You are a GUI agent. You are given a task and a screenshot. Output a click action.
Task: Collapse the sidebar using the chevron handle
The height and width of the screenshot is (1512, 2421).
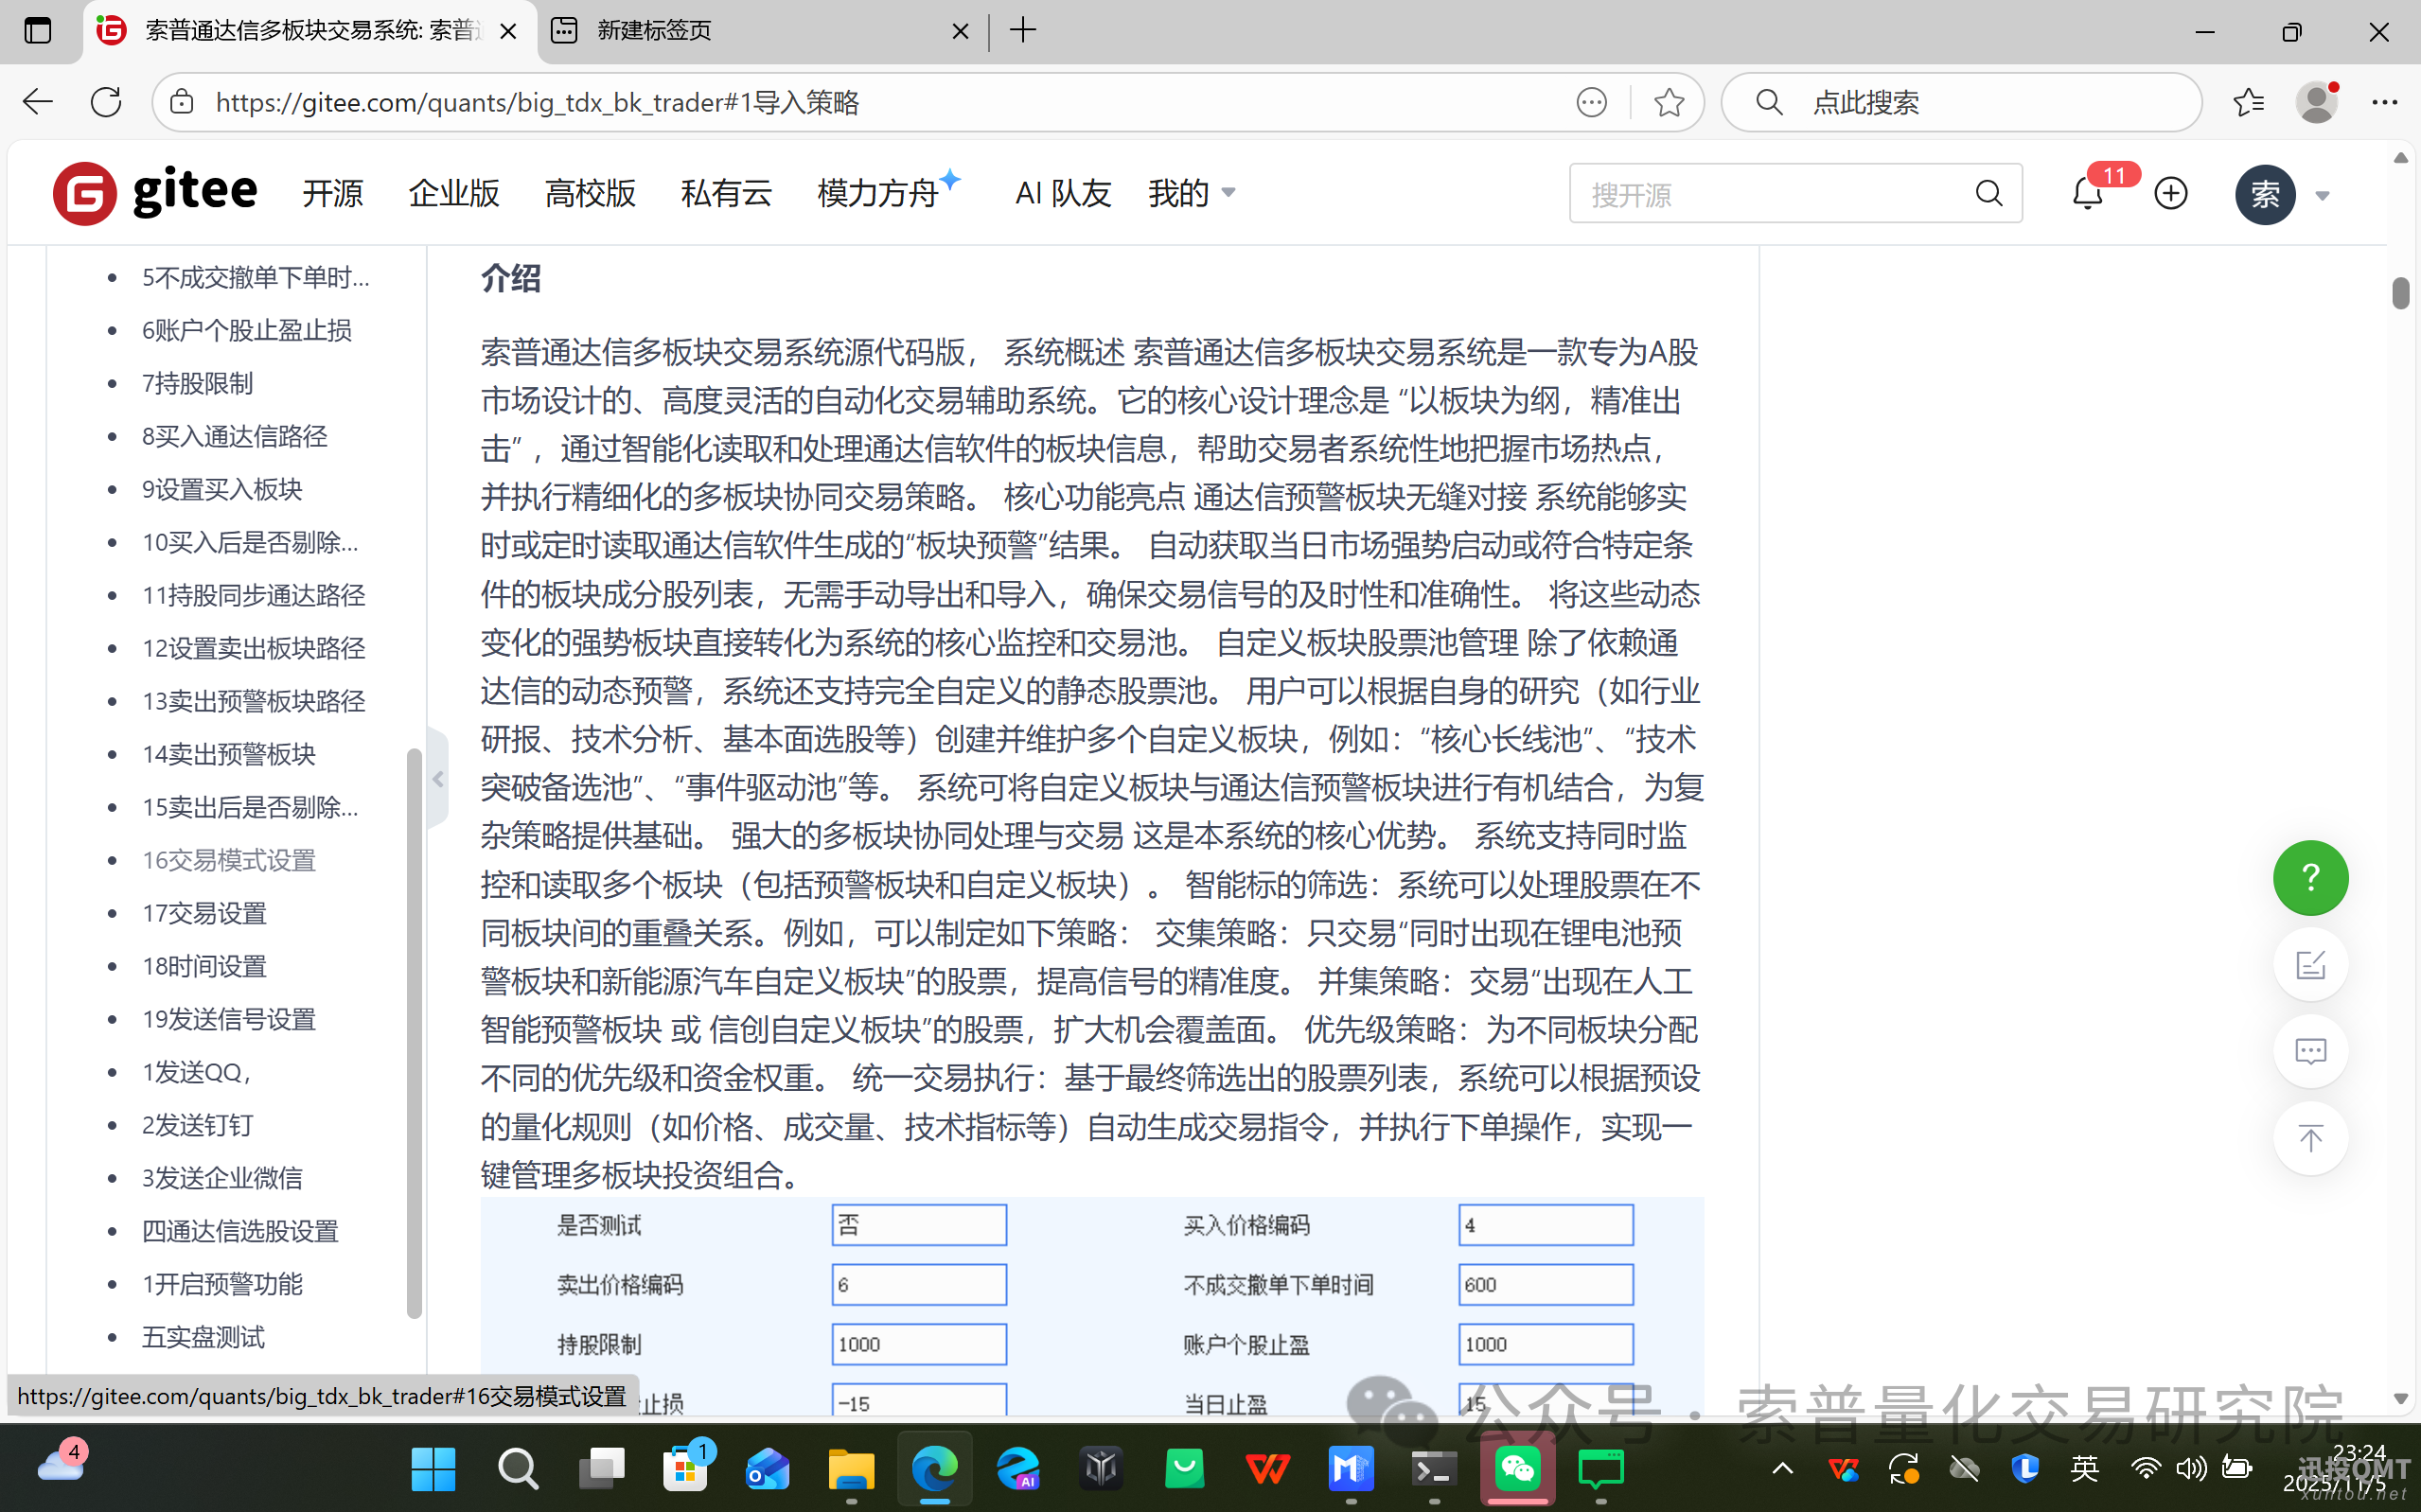pyautogui.click(x=438, y=779)
